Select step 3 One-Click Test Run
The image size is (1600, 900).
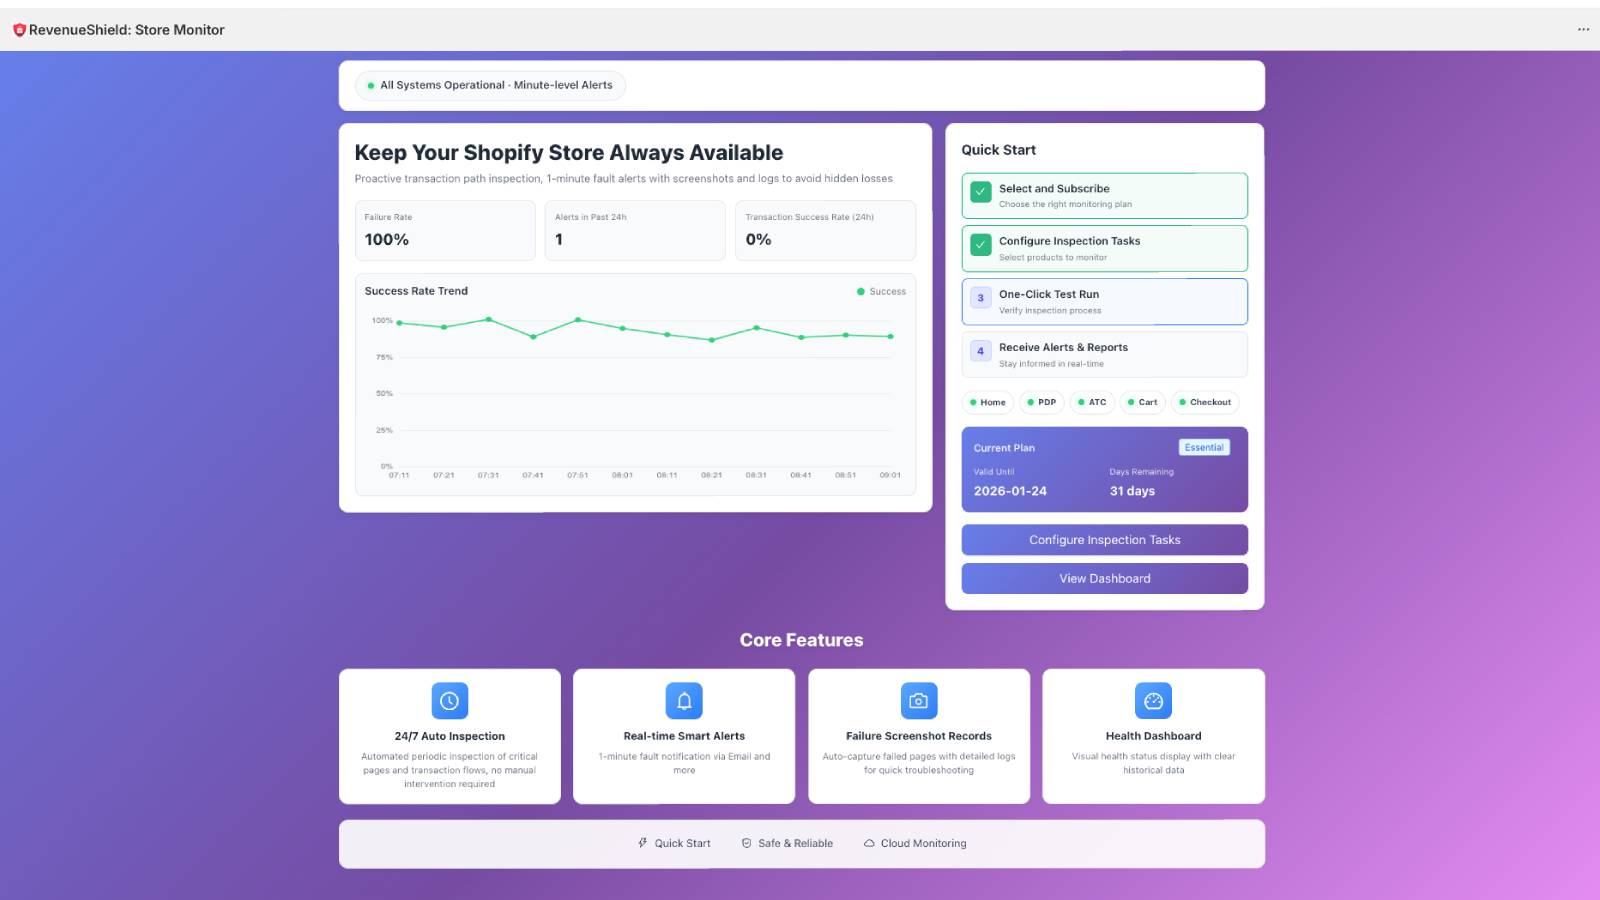(x=1104, y=301)
